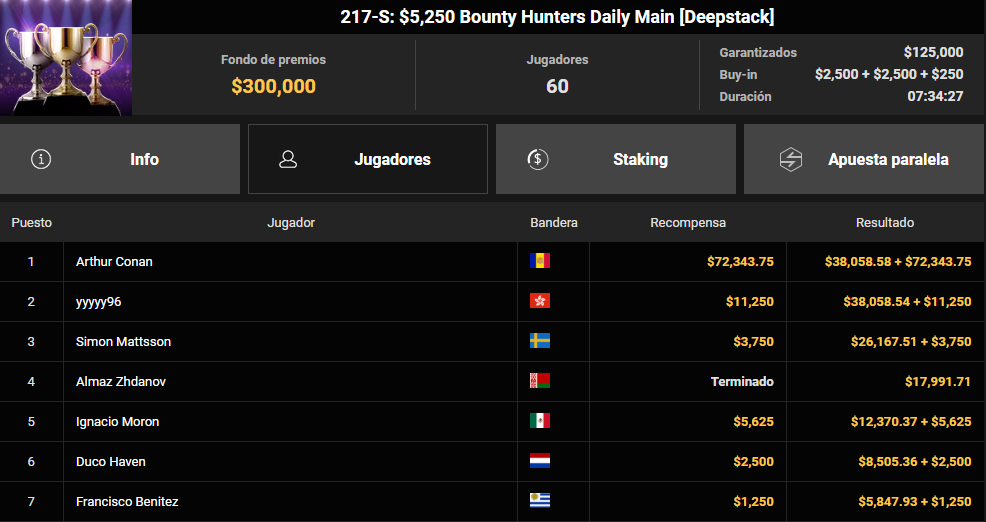
Task: Click the Jugadores person icon
Action: coord(288,159)
